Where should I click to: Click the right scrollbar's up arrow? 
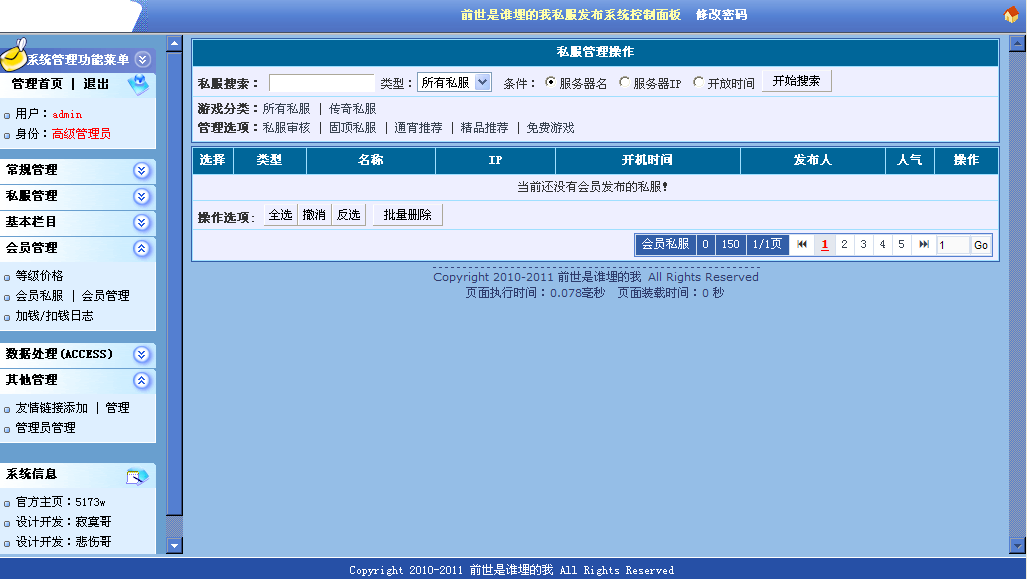click(x=1017, y=44)
